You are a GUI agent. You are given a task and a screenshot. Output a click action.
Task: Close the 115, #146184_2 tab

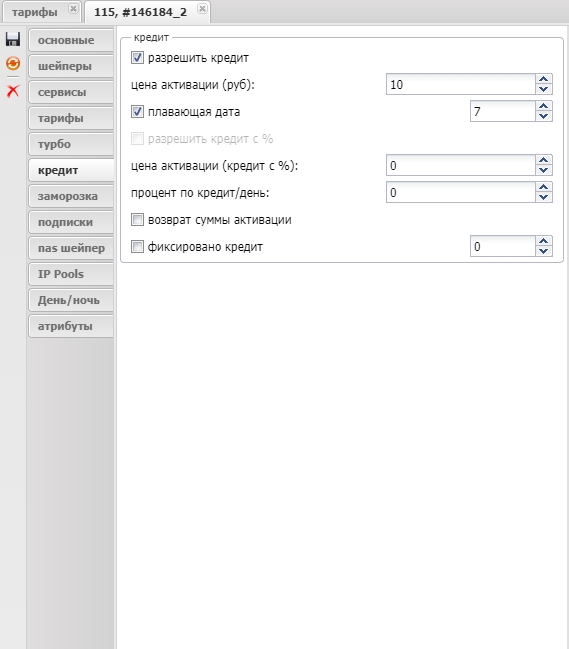tap(202, 8)
